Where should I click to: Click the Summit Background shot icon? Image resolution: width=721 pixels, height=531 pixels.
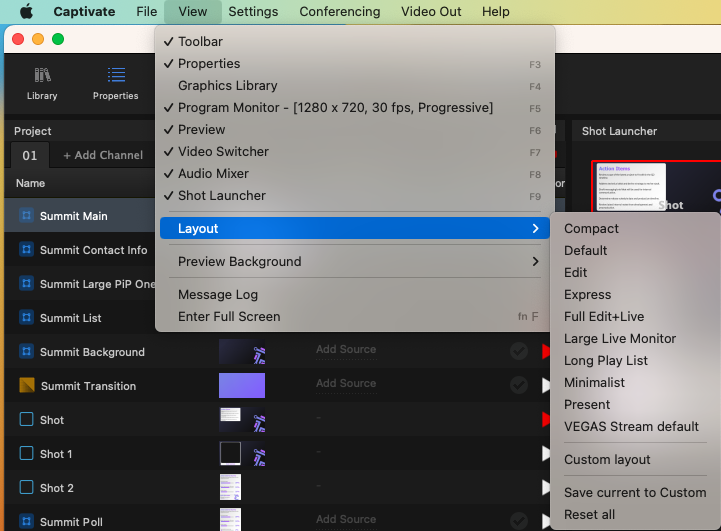(x=26, y=351)
